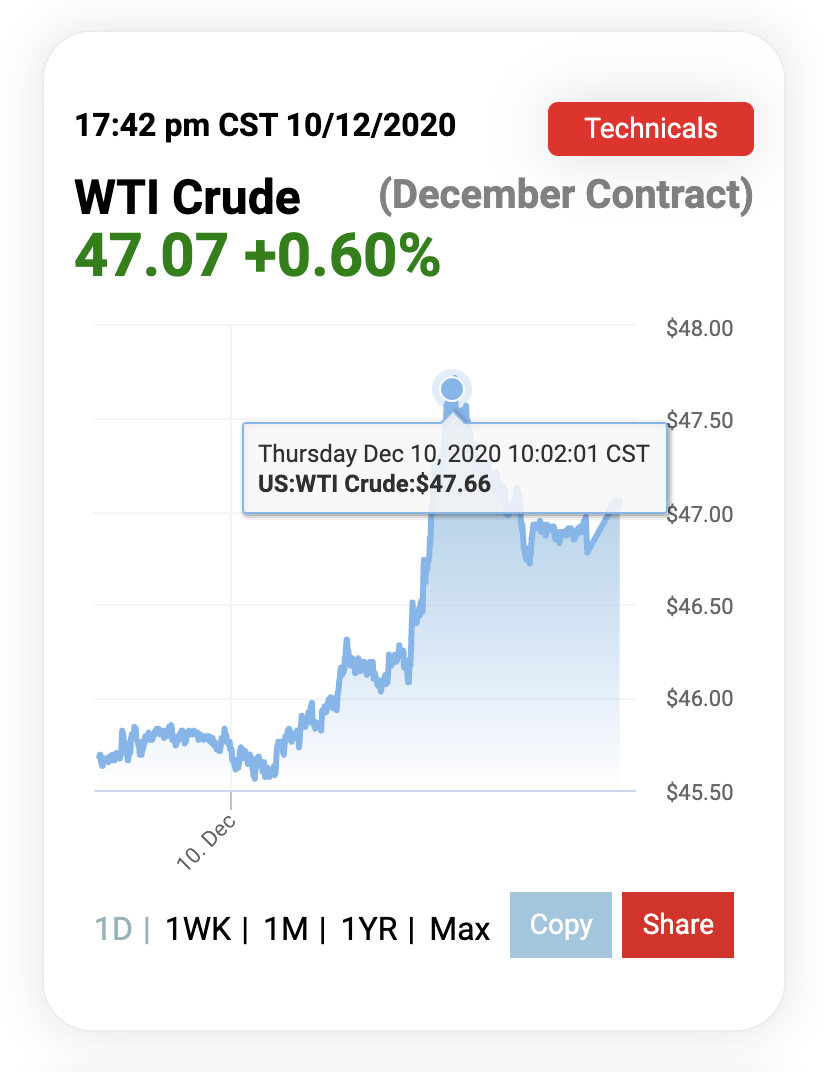The image size is (824, 1072).
Task: Click the $47.50 y-axis label
Action: (699, 420)
